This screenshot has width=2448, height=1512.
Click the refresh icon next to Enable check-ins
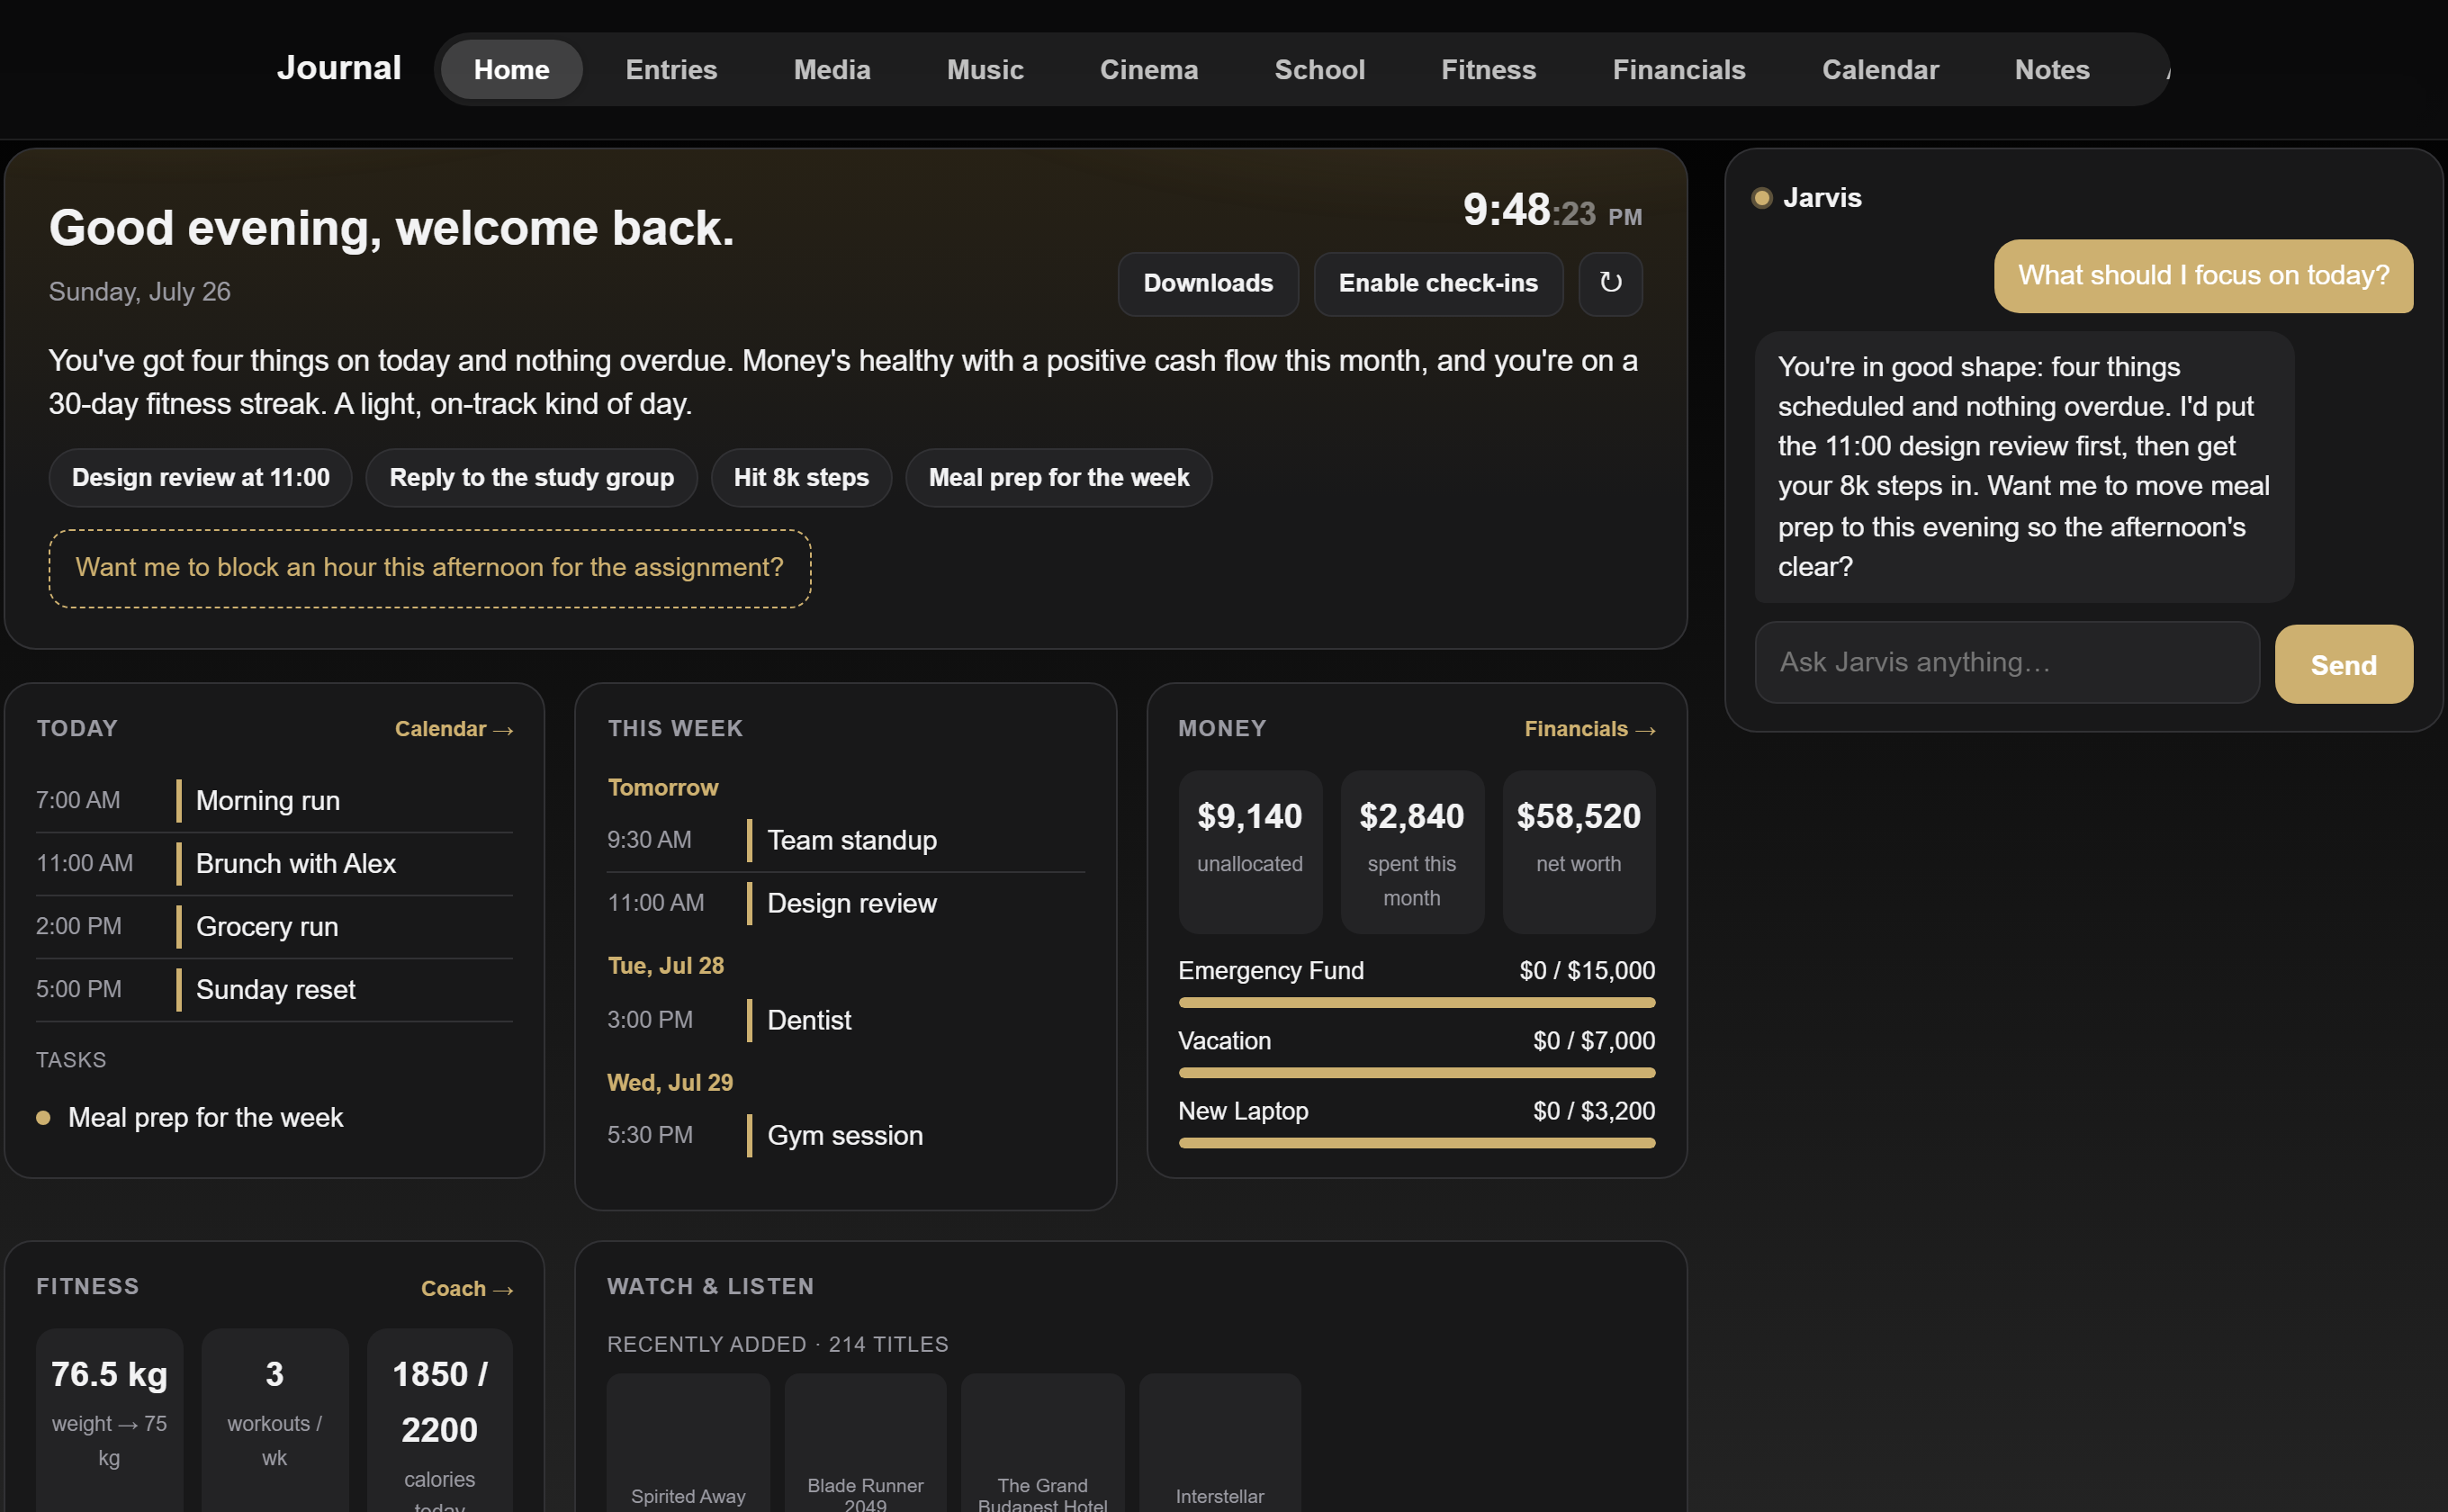(1610, 283)
